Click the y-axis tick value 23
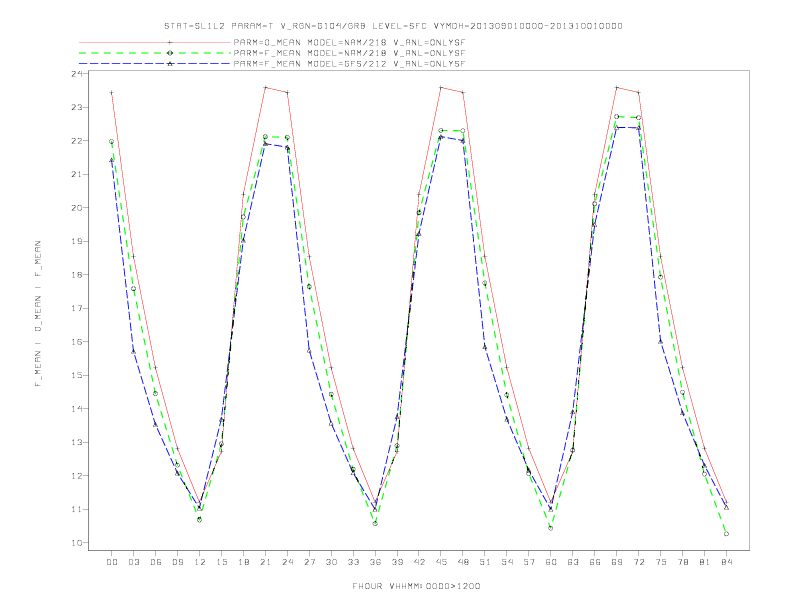Screen dimensions: 792x612 point(76,107)
